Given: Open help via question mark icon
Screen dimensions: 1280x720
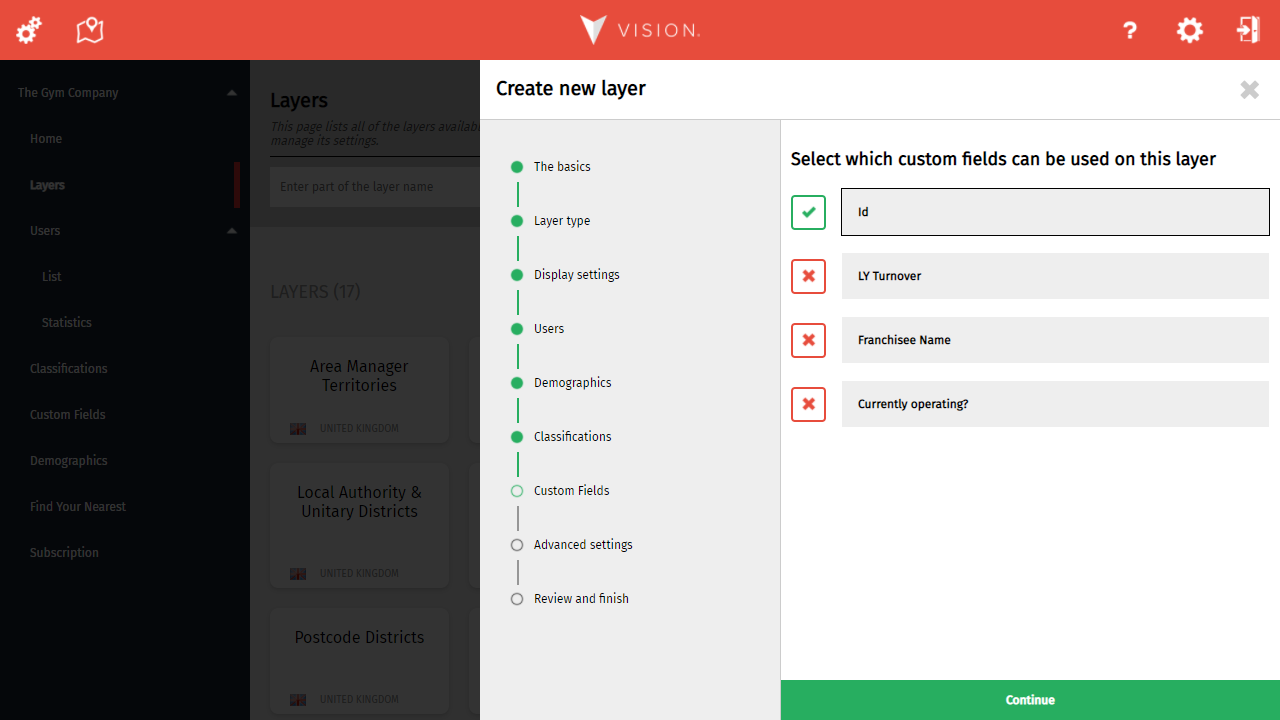Looking at the screenshot, I should 1130,30.
